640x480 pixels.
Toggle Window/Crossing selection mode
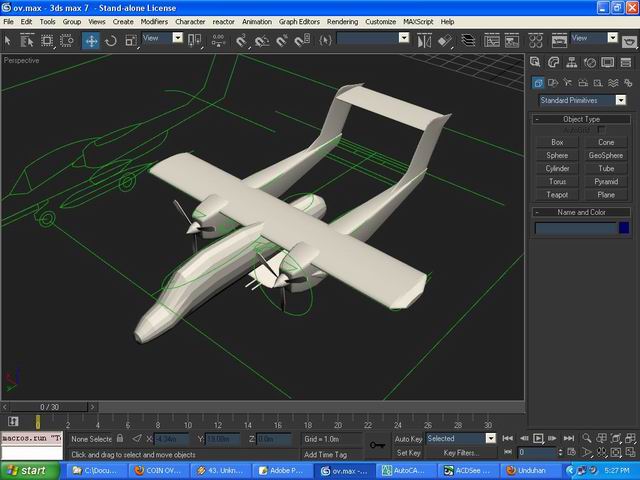pyautogui.click(x=67, y=40)
